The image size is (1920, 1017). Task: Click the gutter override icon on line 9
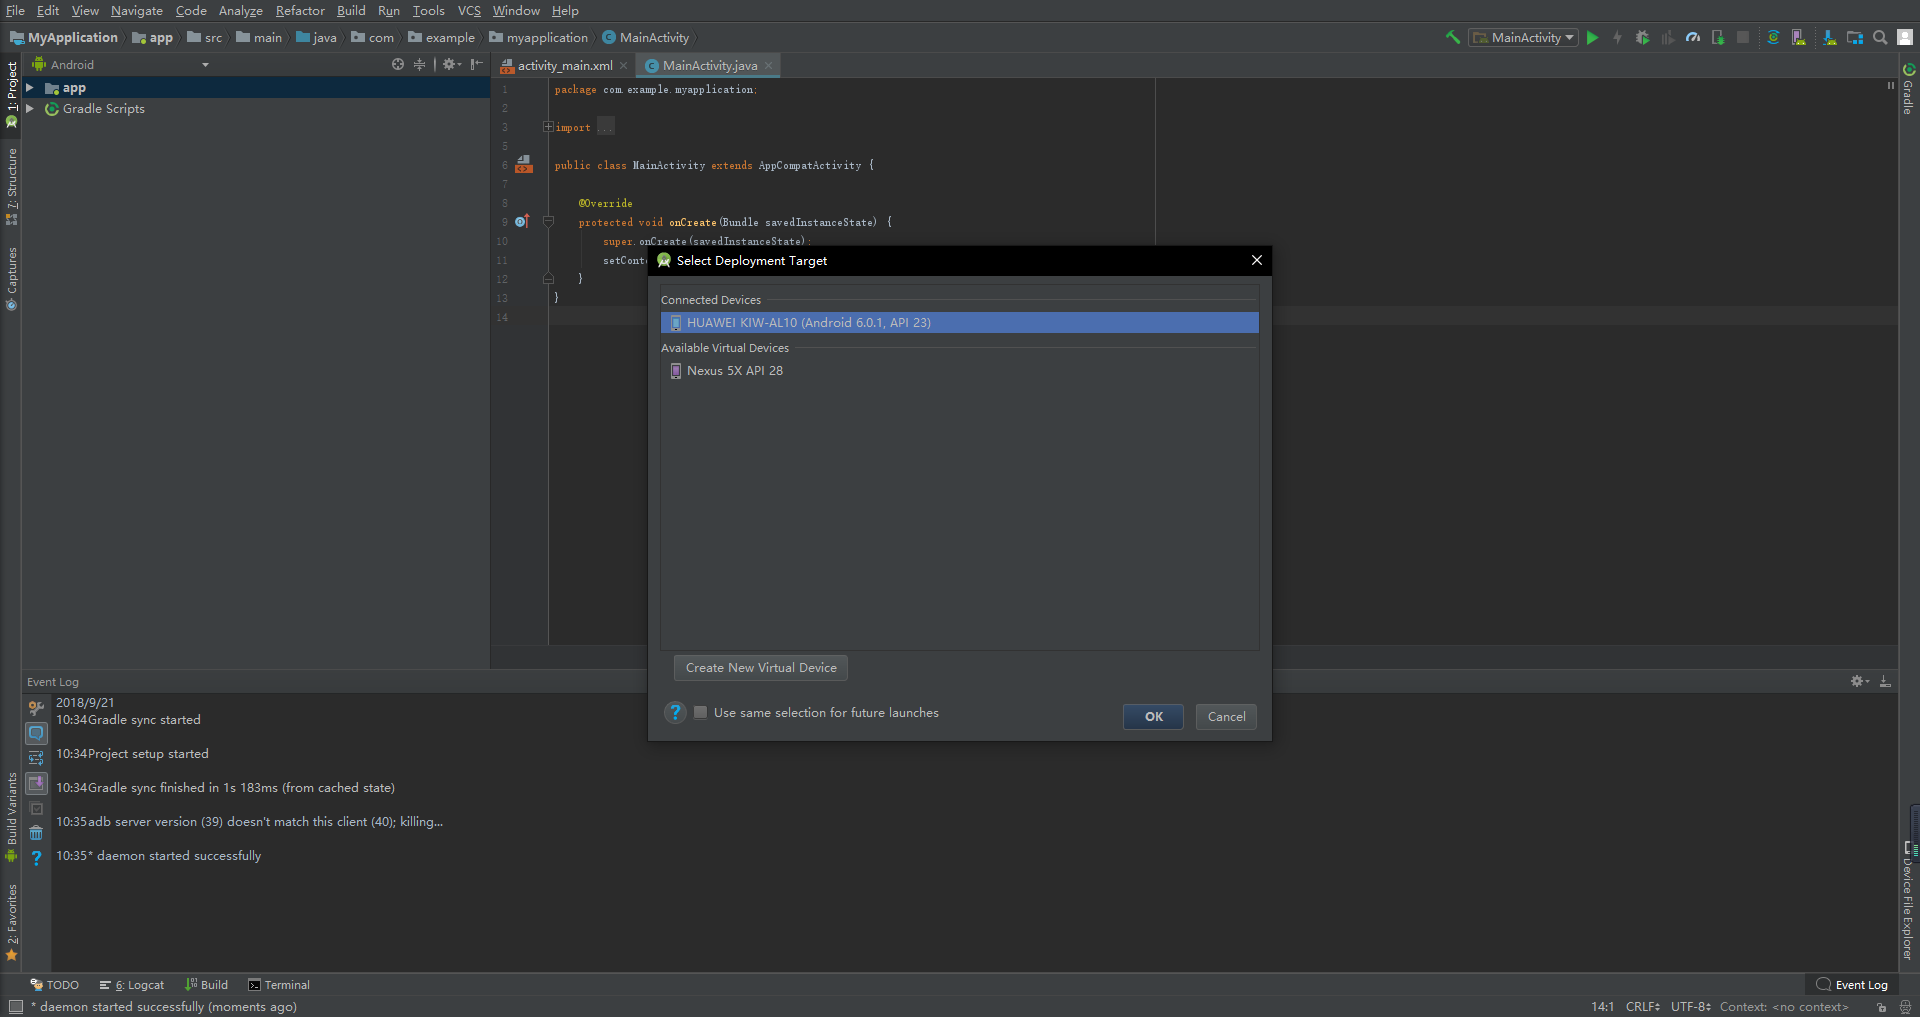(x=522, y=221)
